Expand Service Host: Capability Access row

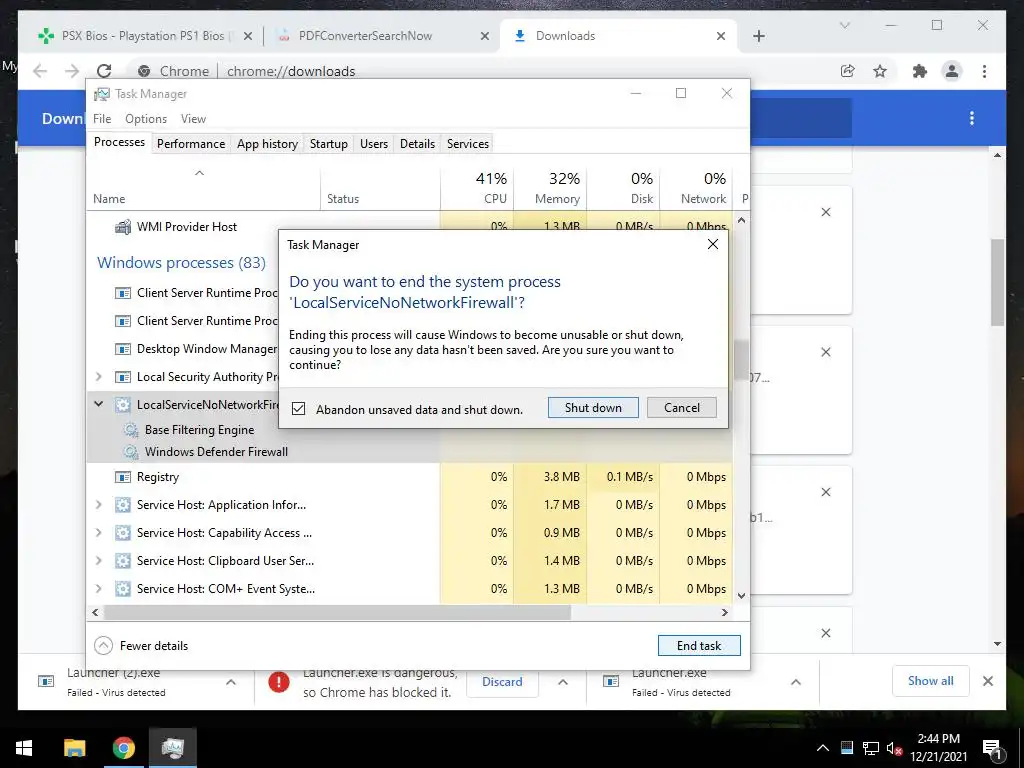(99, 532)
